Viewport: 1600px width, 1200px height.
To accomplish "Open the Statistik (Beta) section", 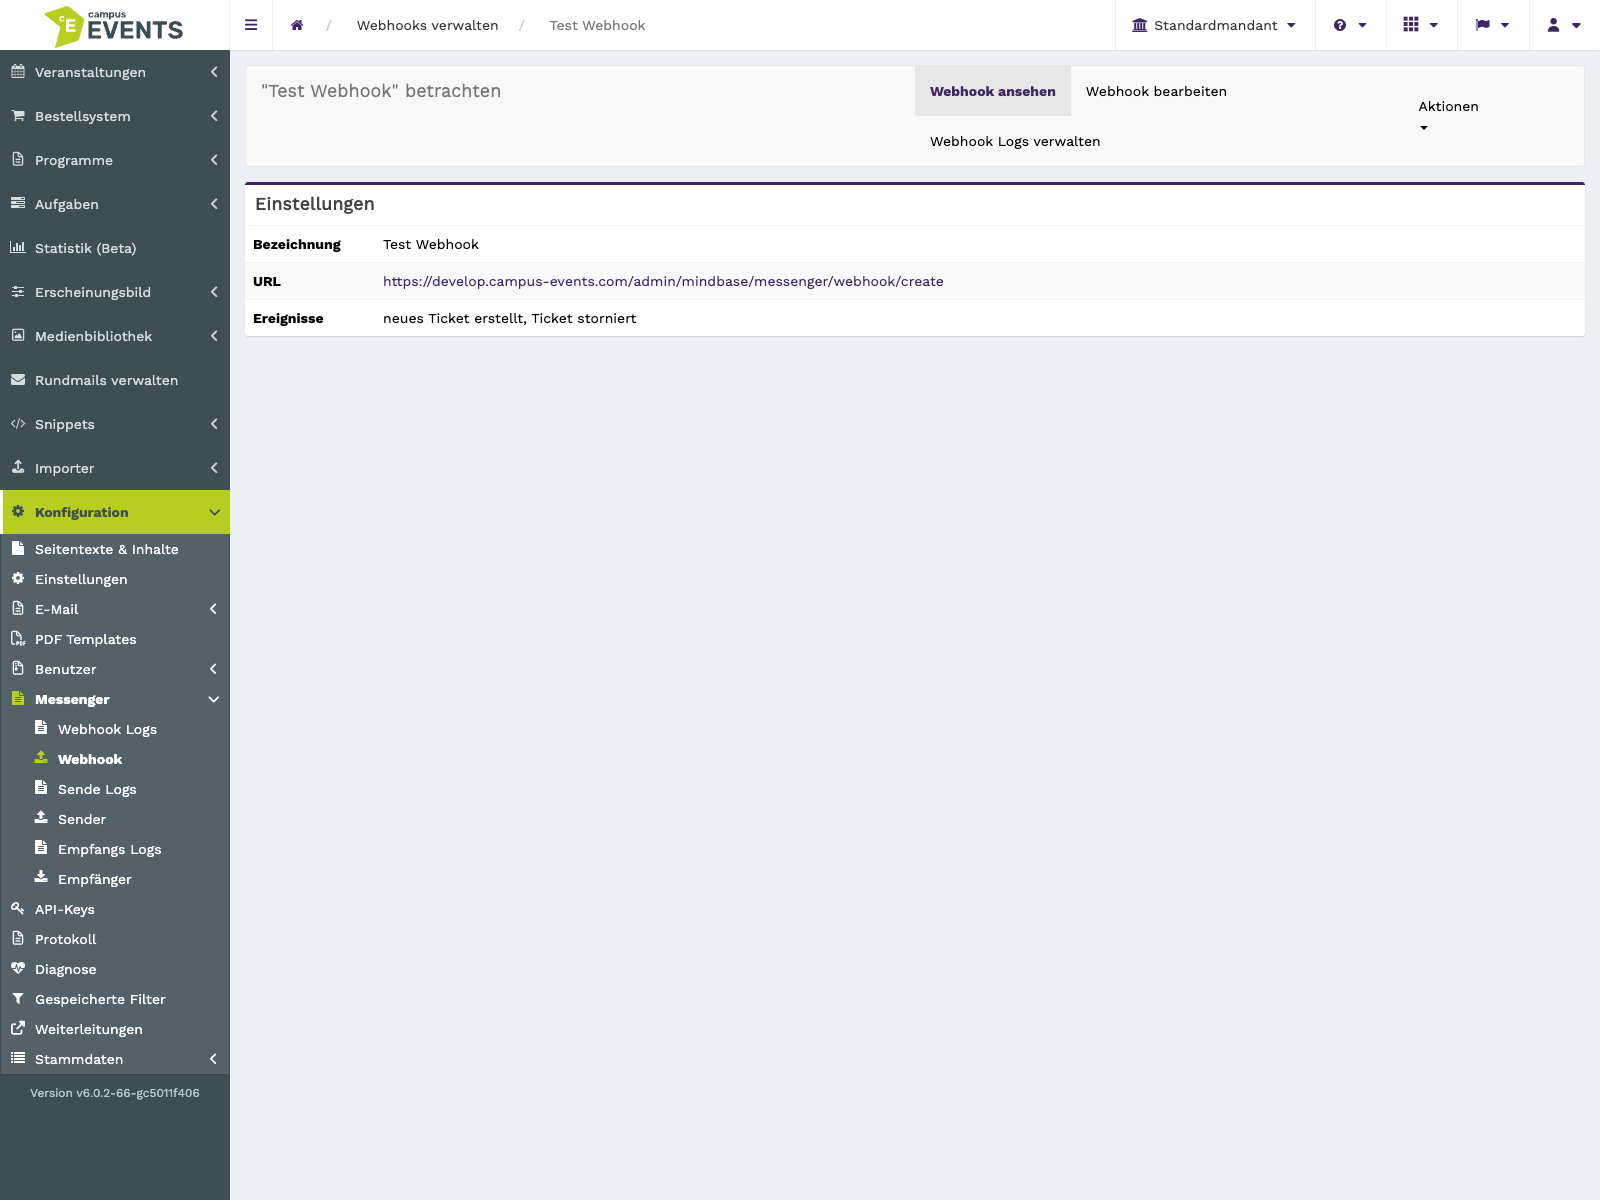I will tap(115, 248).
